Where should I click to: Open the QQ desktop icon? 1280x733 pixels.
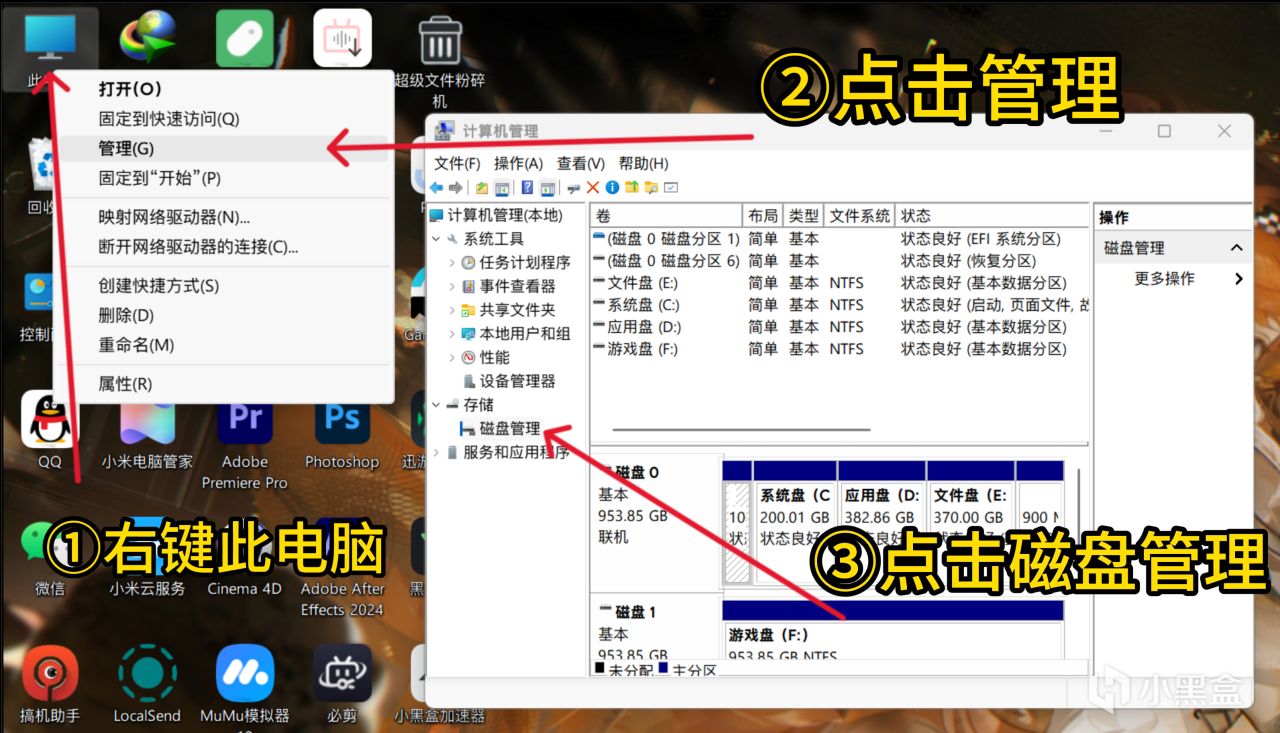coord(49,430)
